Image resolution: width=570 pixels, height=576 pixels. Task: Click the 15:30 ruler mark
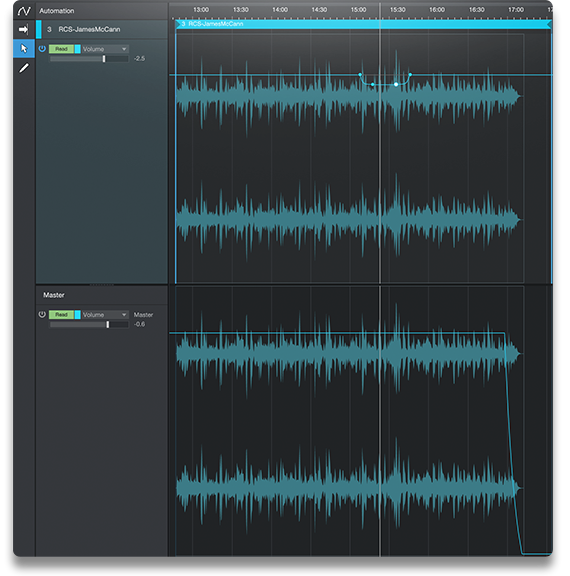[398, 10]
